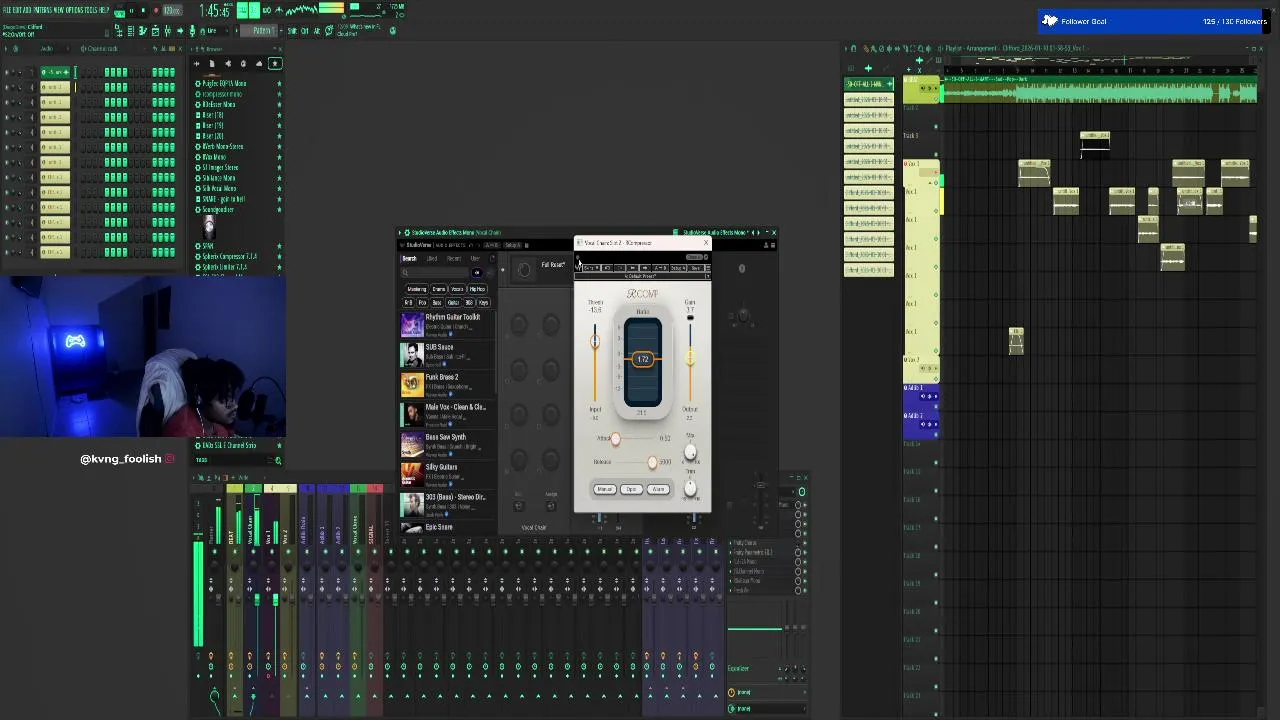Select Rhythm Guitar Toolkit preset thumbnail
Image resolution: width=1280 pixels, height=720 pixels.
(x=412, y=325)
